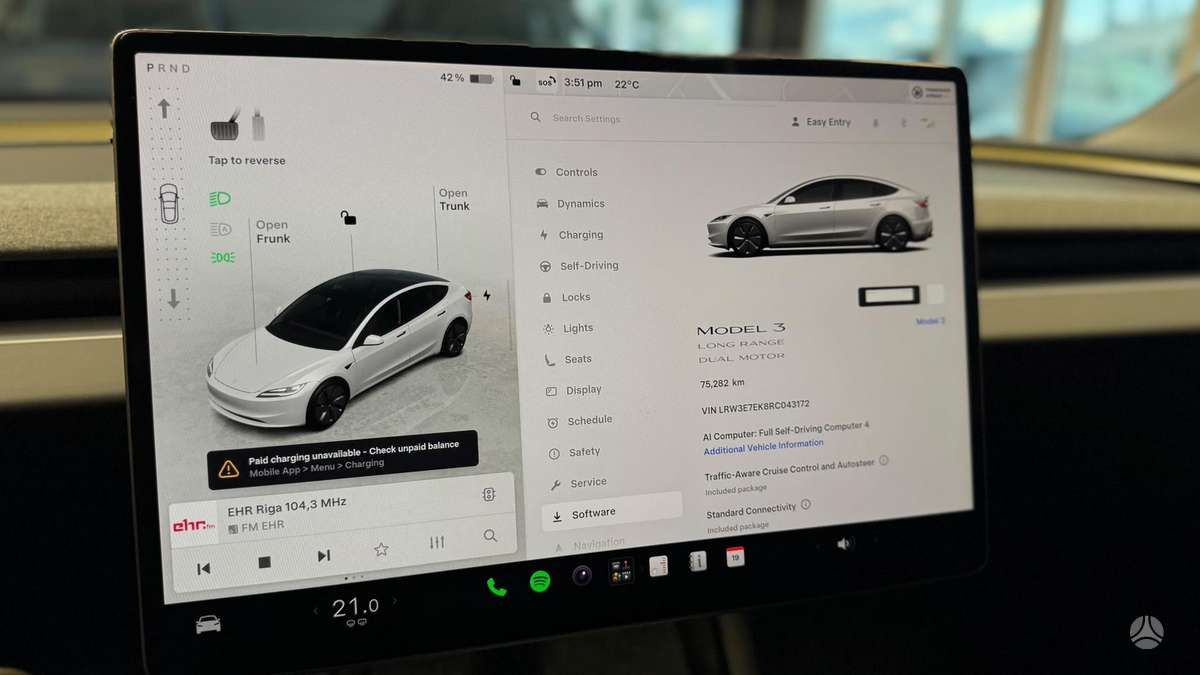Tap the 3:51 pm clock
The width and height of the screenshot is (1200, 675).
pyautogui.click(x=583, y=83)
